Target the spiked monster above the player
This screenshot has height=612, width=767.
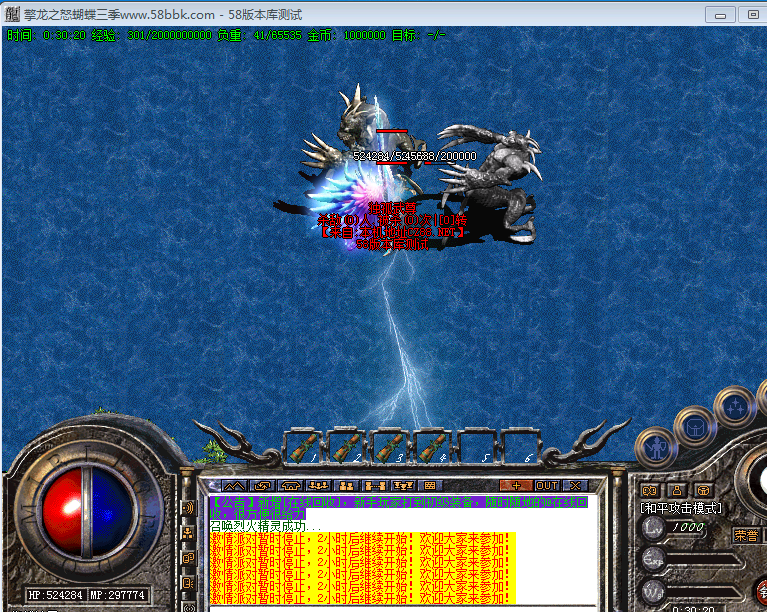[361, 120]
